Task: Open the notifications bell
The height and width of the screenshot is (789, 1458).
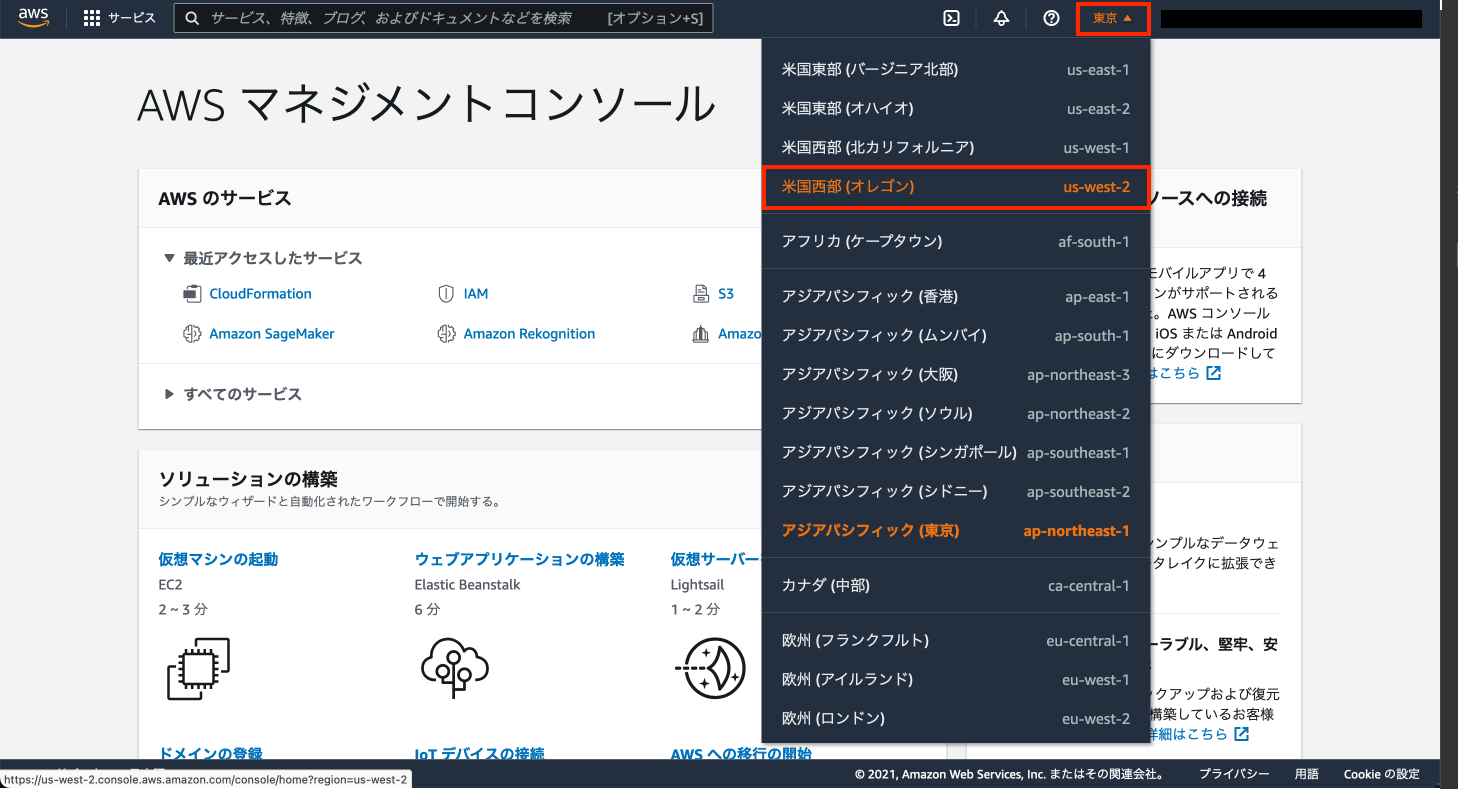Action: coord(1001,18)
